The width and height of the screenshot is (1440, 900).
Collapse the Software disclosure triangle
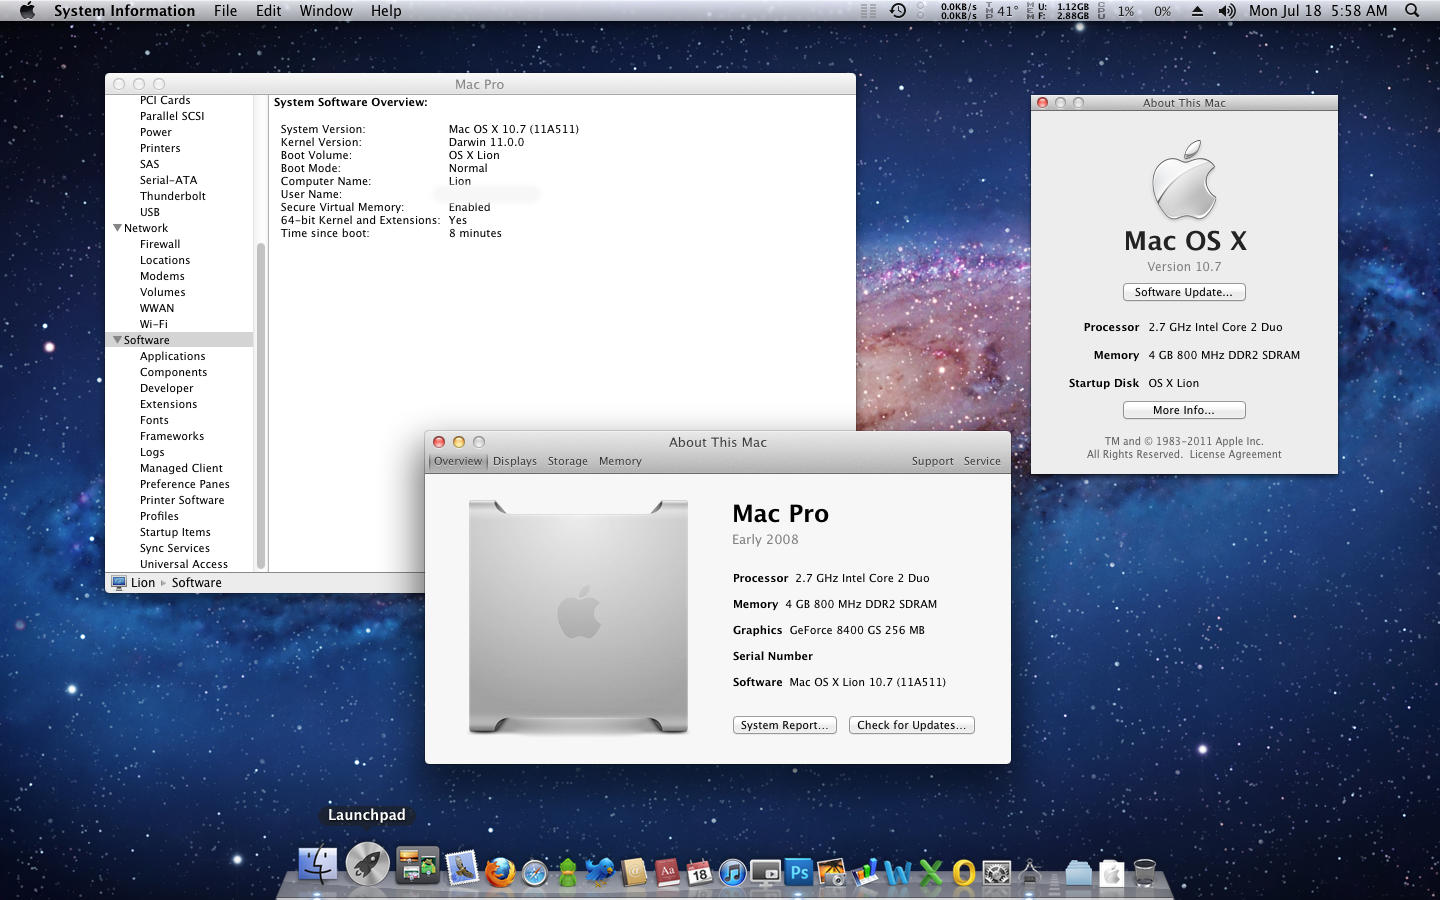[117, 339]
